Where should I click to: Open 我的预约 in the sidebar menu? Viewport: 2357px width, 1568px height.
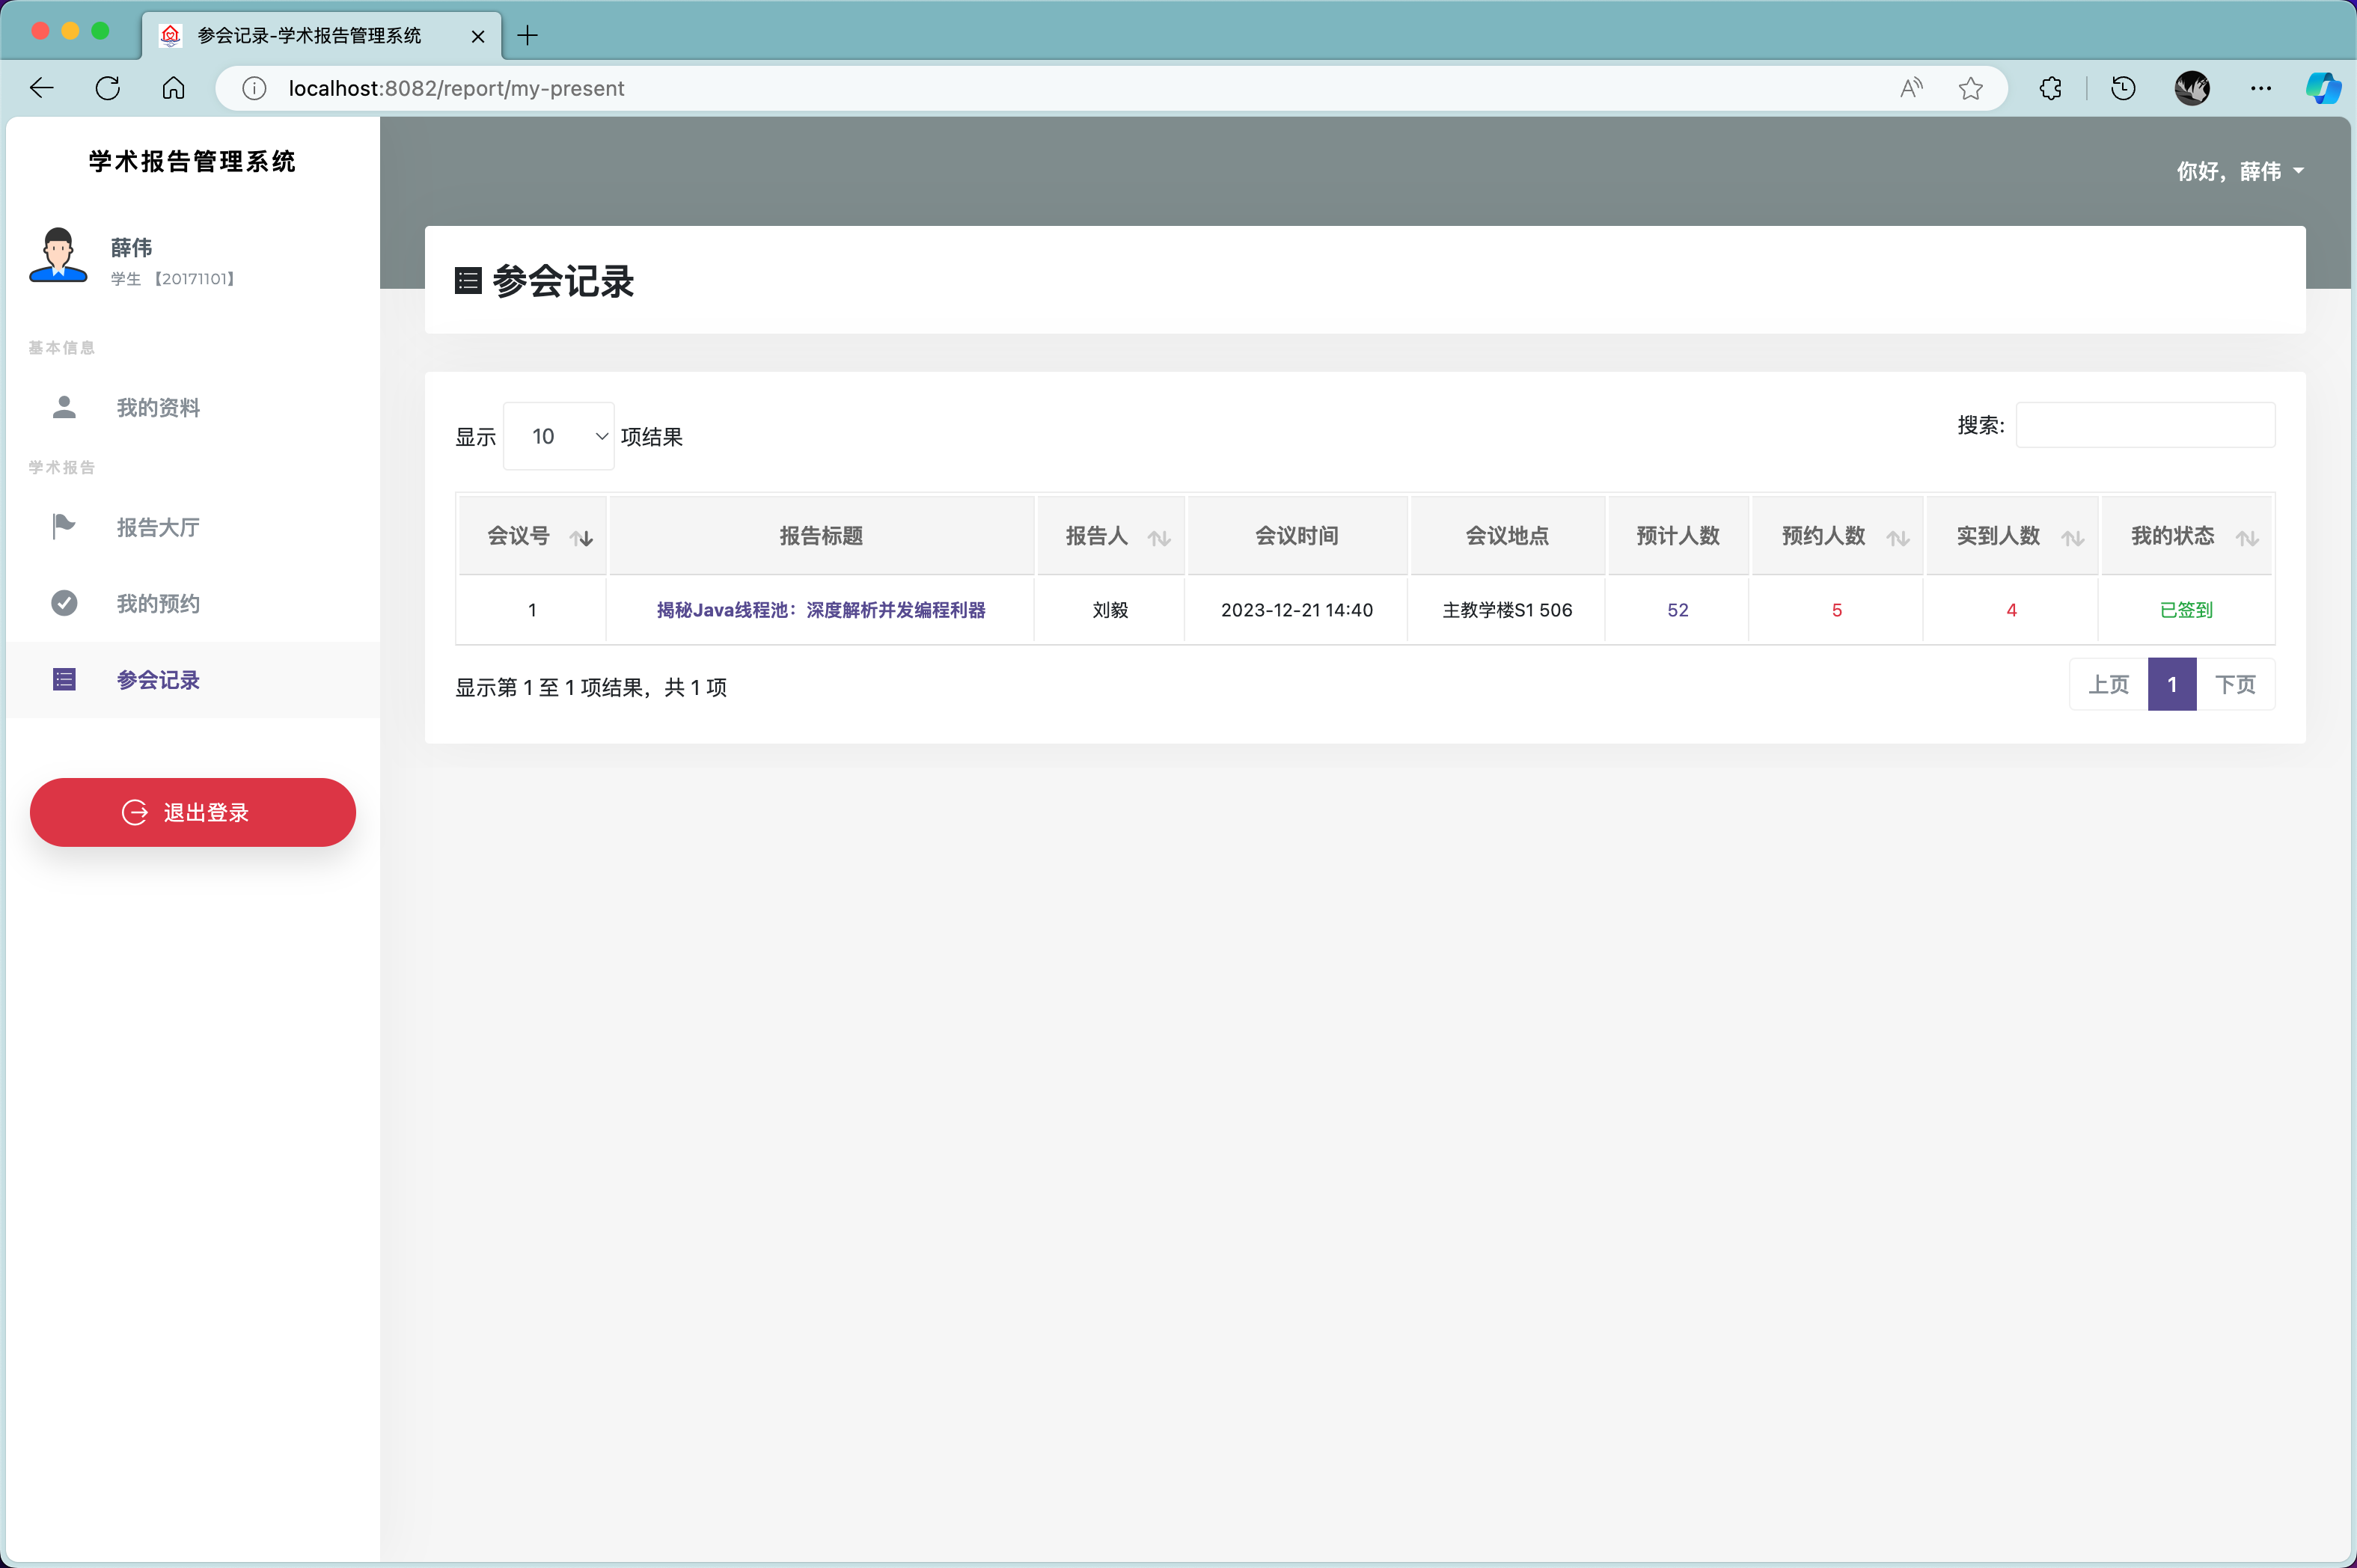point(158,603)
